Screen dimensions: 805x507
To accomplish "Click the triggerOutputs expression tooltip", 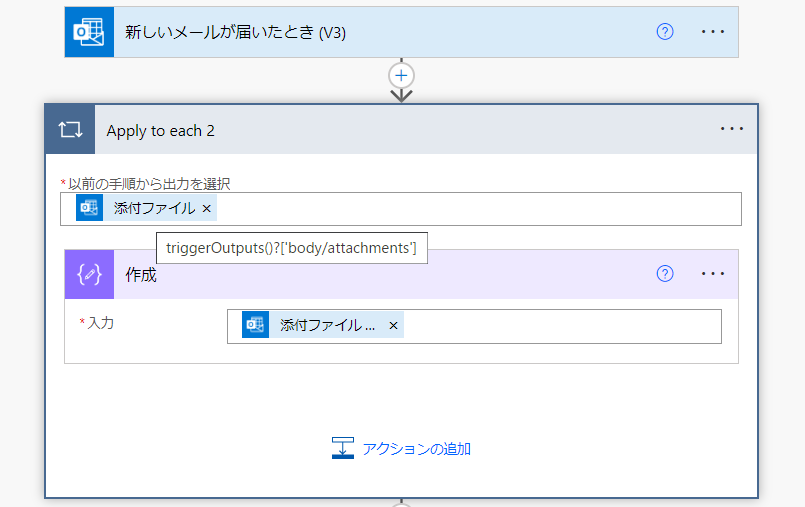I will pyautogui.click(x=292, y=248).
